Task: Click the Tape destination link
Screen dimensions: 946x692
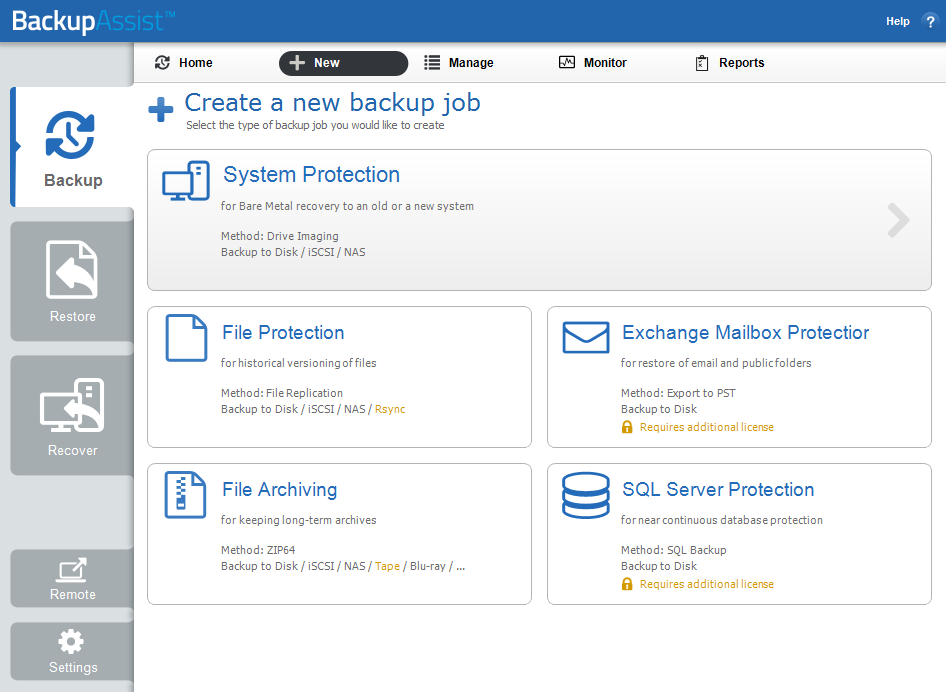Action: pyautogui.click(x=387, y=566)
